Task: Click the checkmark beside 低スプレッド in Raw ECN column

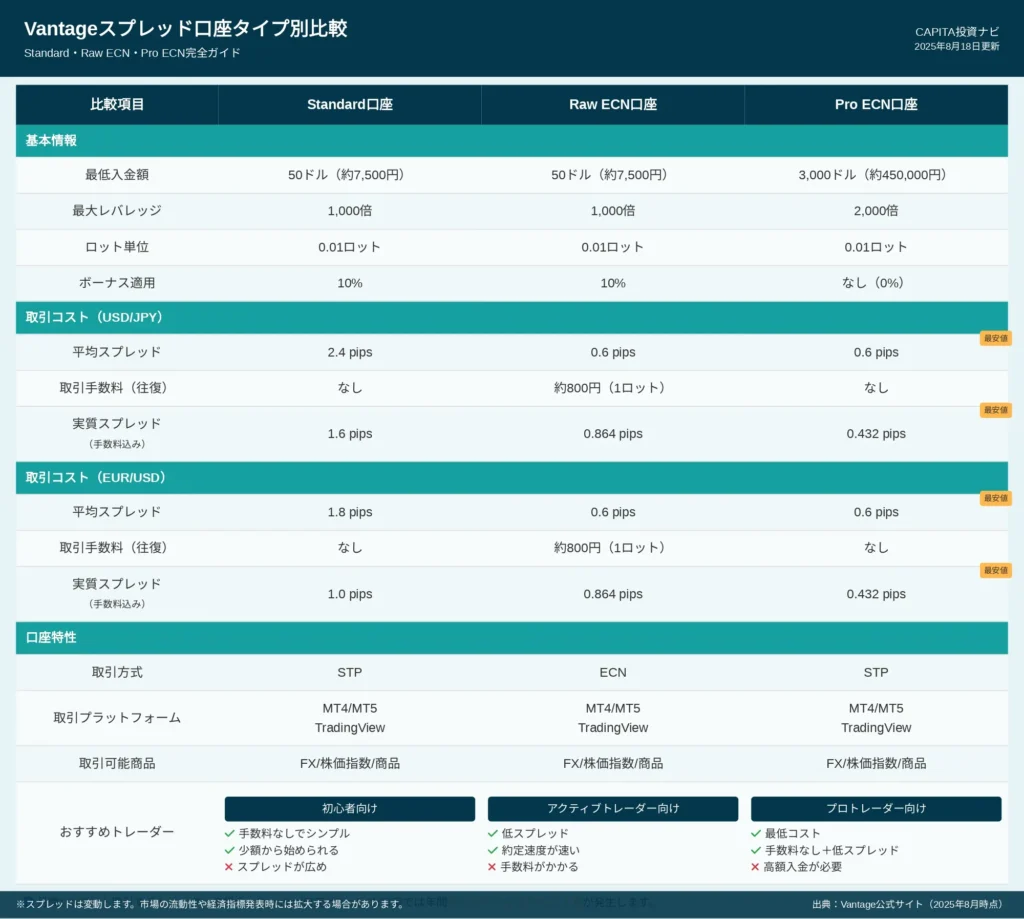Action: (x=492, y=833)
